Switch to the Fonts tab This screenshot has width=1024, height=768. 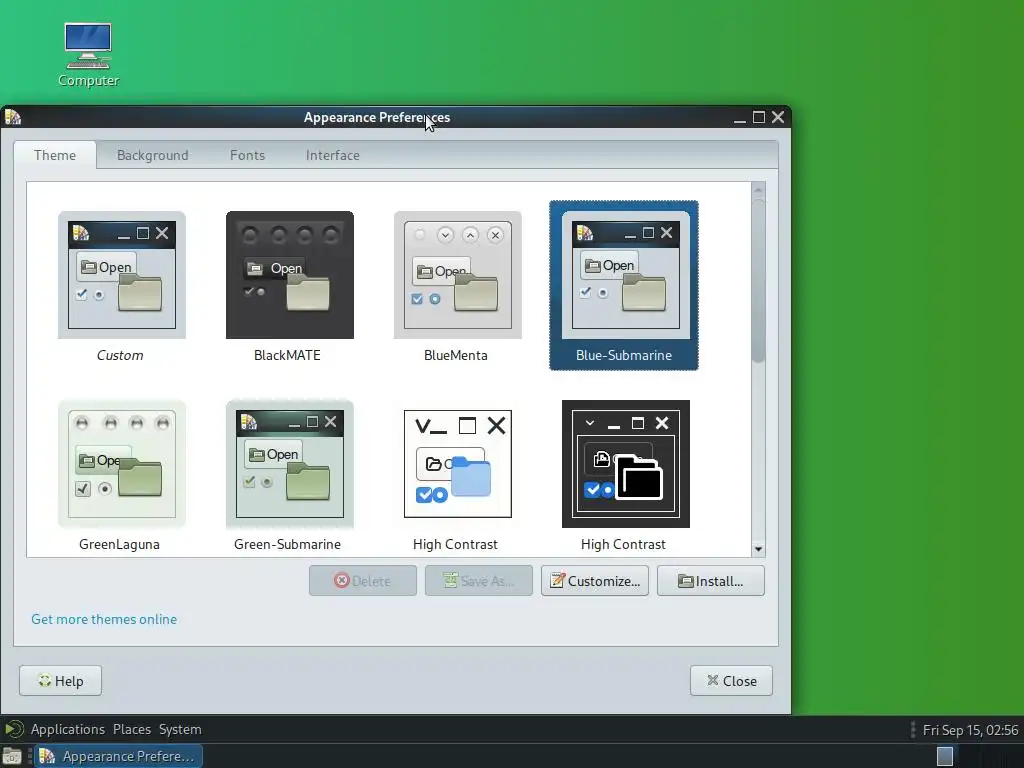[248, 155]
